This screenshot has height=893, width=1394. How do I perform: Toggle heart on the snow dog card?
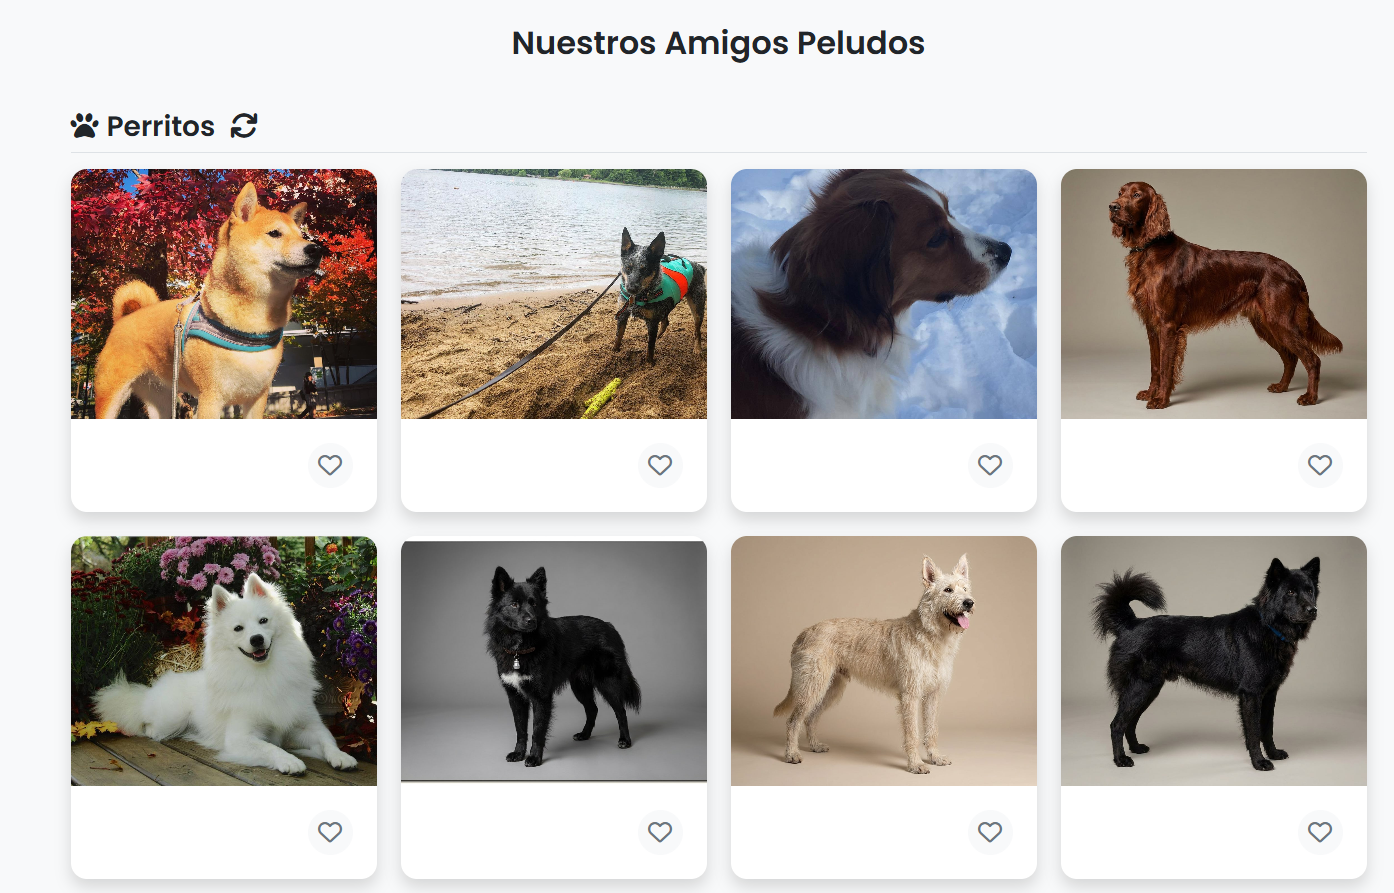990,465
